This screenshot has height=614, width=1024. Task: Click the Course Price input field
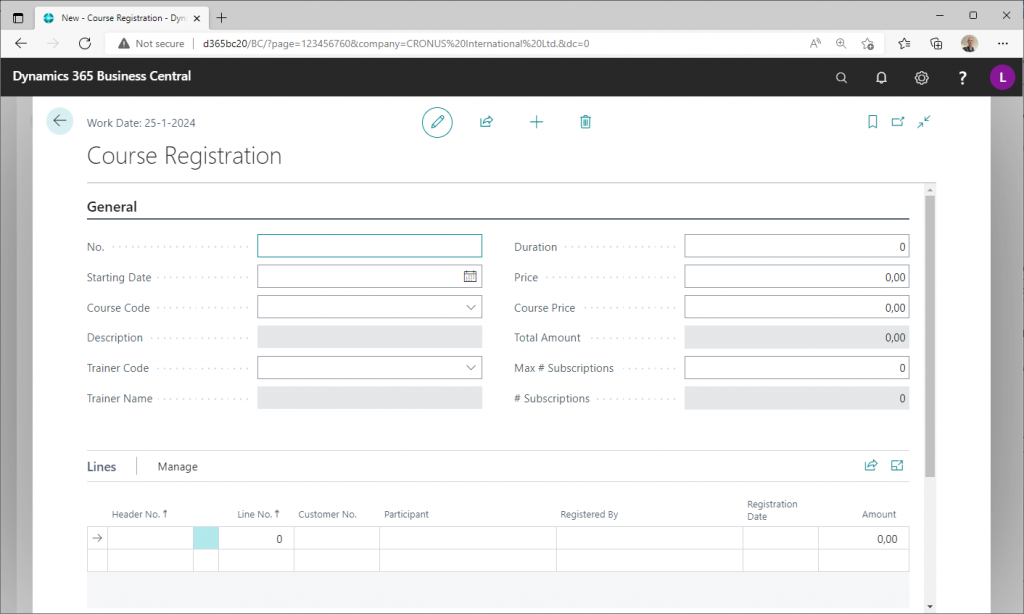[797, 307]
